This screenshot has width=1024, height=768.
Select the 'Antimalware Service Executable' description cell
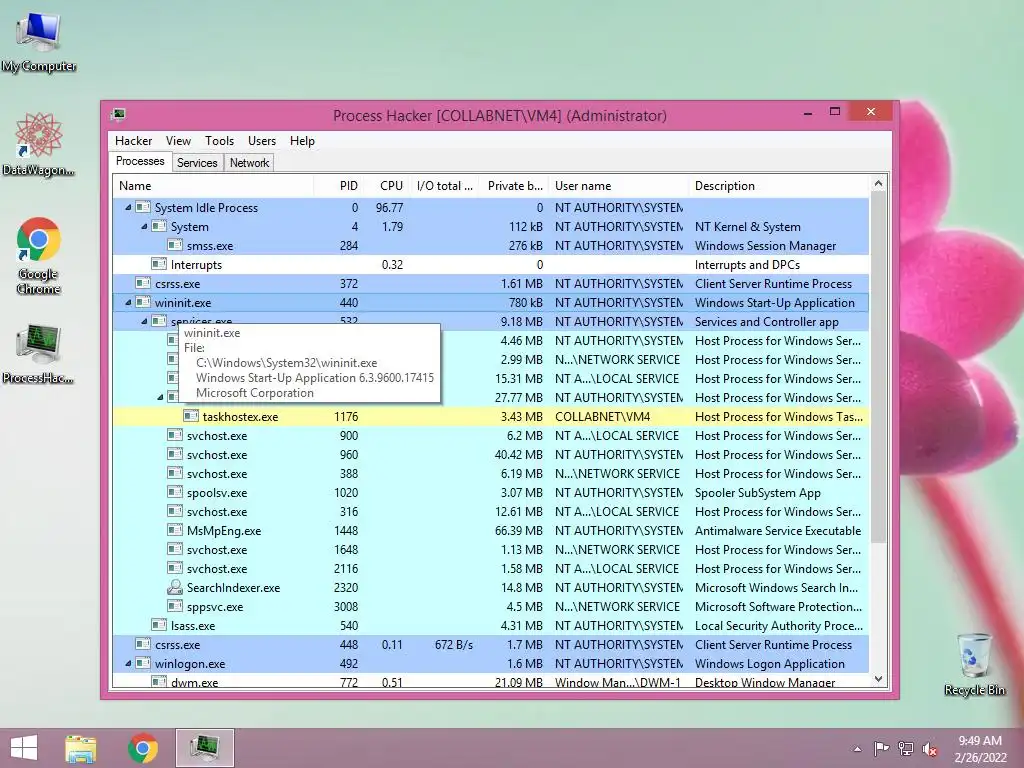pyautogui.click(x=778, y=530)
